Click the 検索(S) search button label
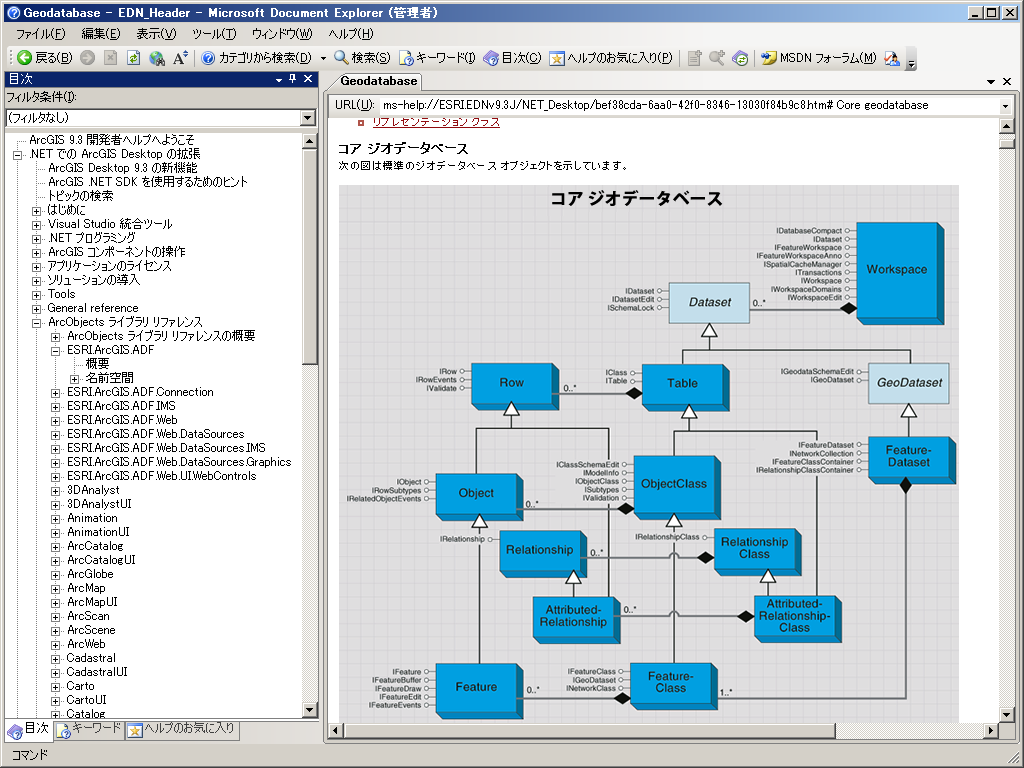This screenshot has height=768, width=1024. tap(371, 58)
